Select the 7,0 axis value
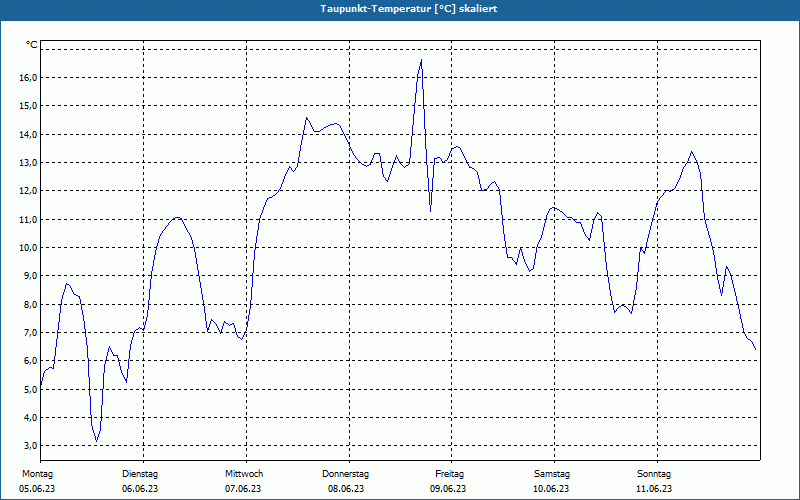The width and height of the screenshot is (800, 500). tap(31, 333)
